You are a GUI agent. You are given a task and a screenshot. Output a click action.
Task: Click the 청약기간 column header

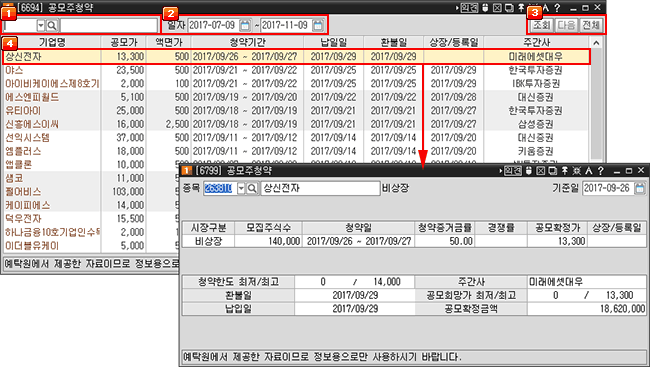247,42
